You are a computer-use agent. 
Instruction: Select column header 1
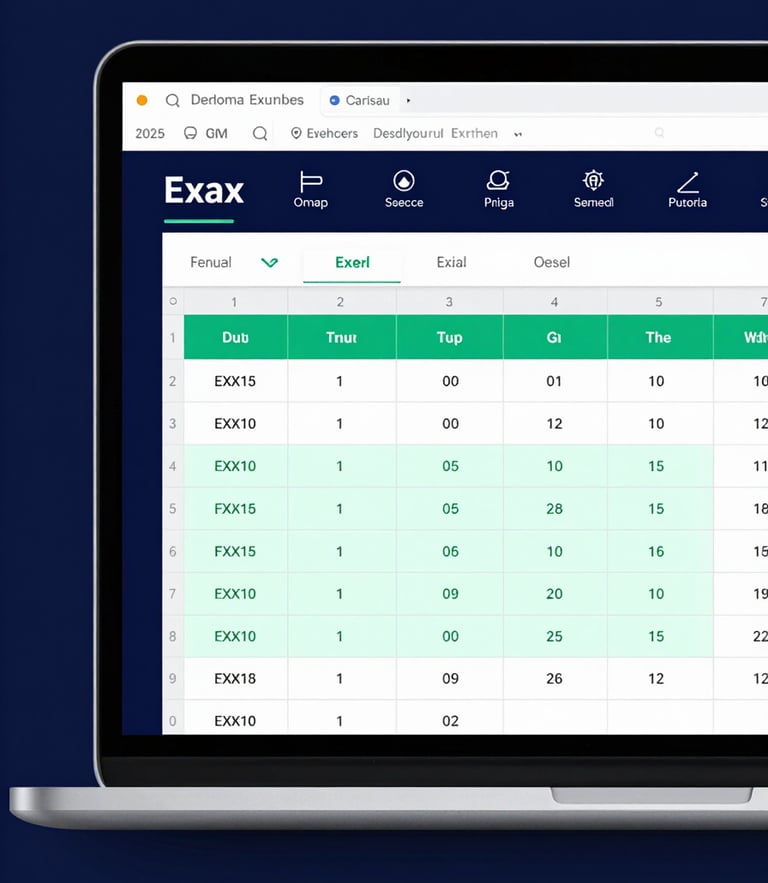[x=235, y=302]
